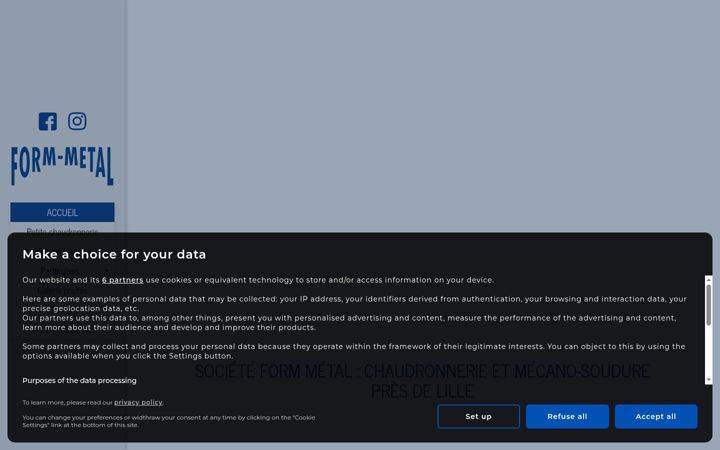Click the scrollbar up arrow in cookie dialog
The width and height of the screenshot is (720, 450).
click(x=709, y=279)
